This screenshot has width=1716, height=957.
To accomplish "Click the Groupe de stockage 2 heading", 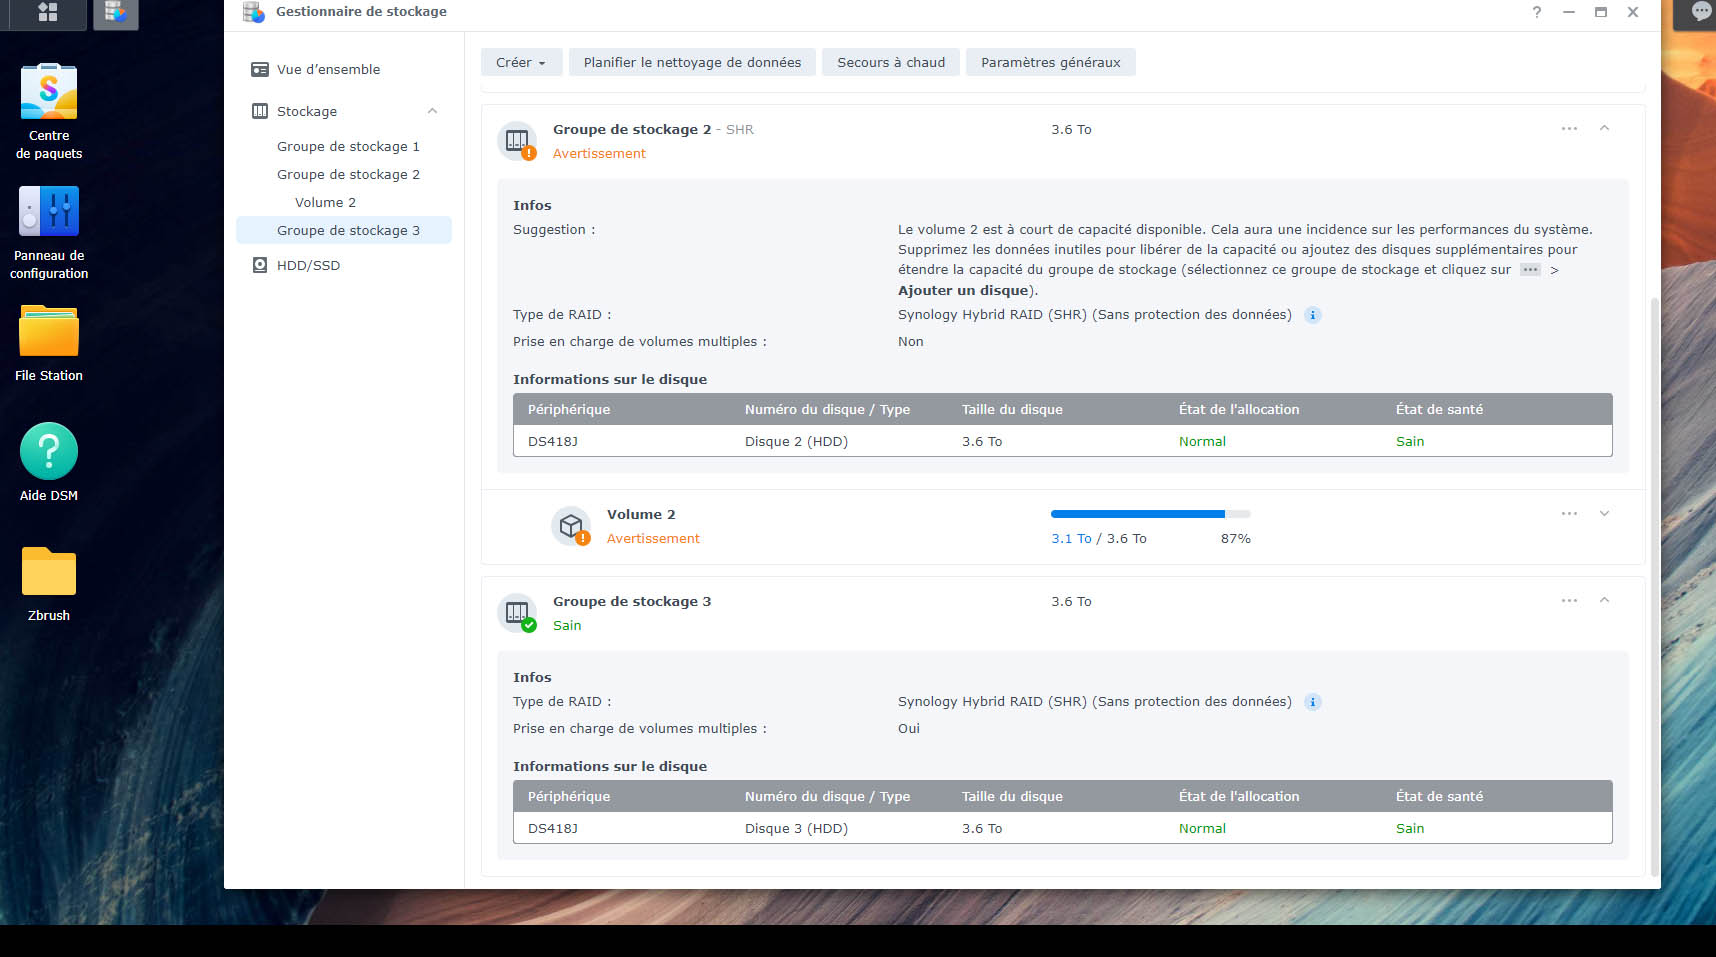I will click(x=632, y=129).
